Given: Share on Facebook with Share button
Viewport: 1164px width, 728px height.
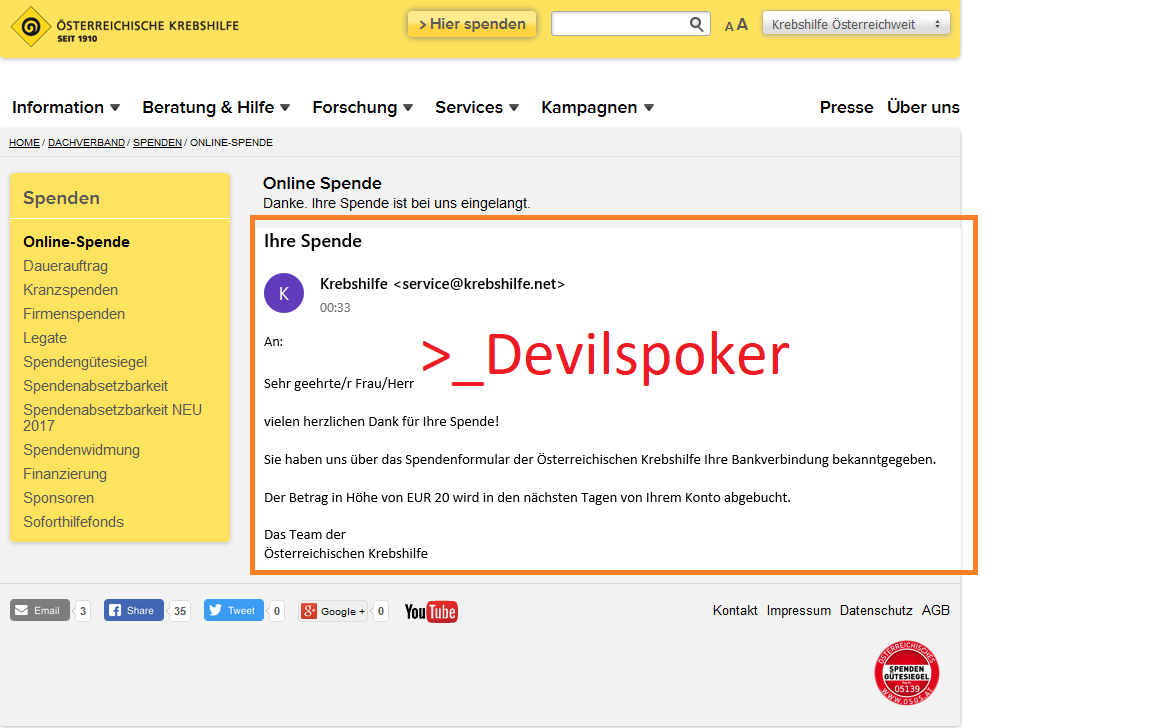Looking at the screenshot, I should [x=134, y=610].
